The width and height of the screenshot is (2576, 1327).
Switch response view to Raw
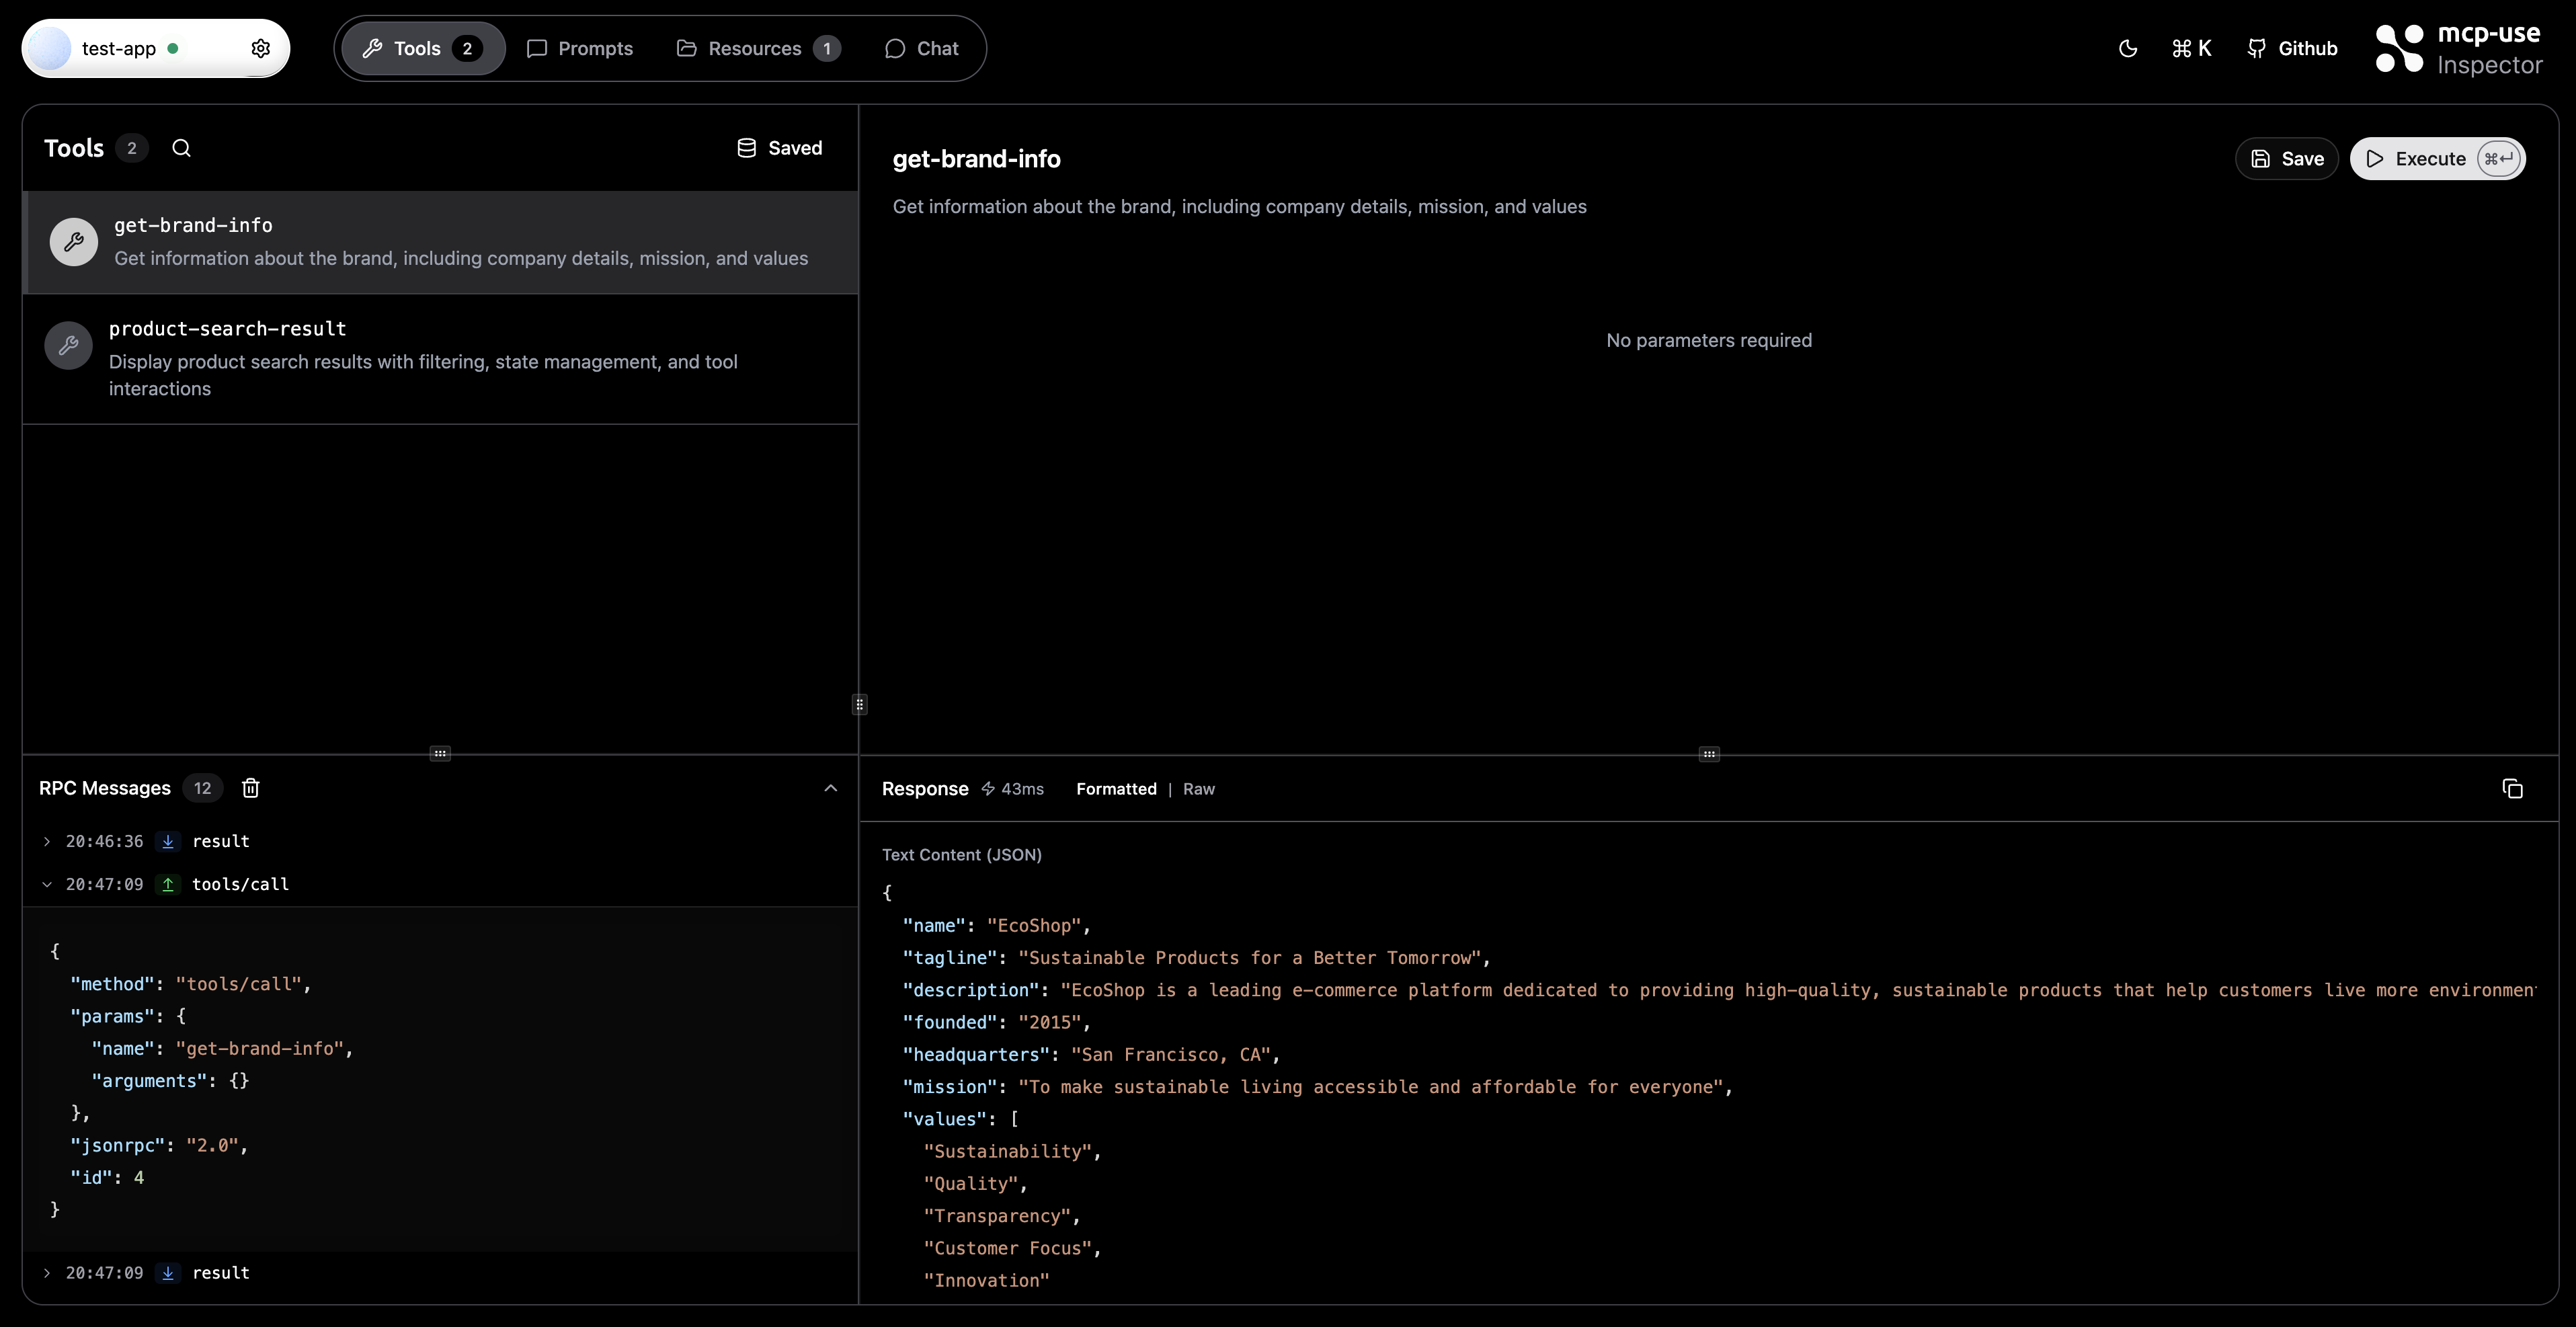pyautogui.click(x=1198, y=788)
